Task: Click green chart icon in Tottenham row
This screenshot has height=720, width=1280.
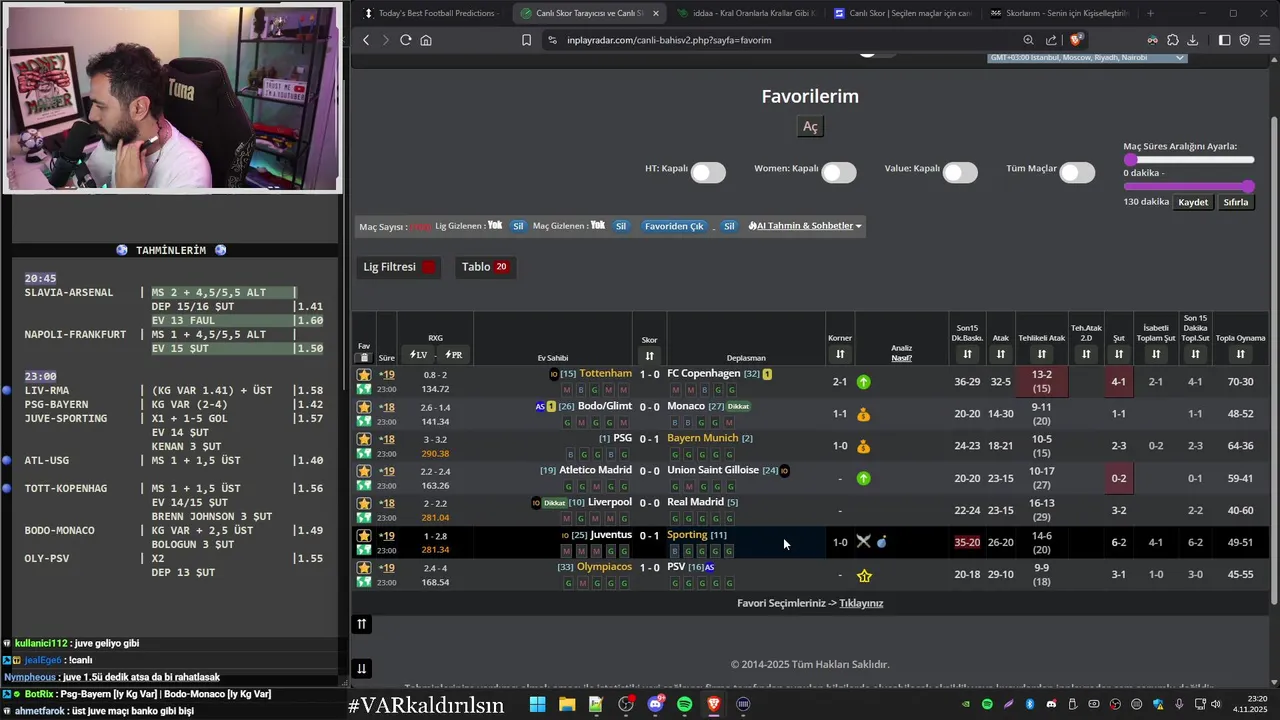Action: pyautogui.click(x=364, y=389)
